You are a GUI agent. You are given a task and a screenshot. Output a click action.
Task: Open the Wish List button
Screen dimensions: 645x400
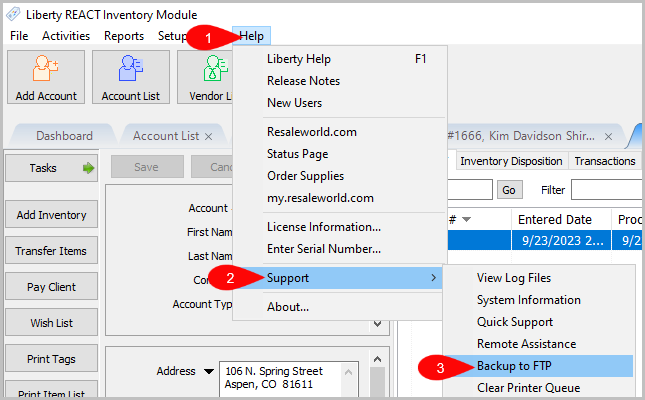click(x=51, y=323)
